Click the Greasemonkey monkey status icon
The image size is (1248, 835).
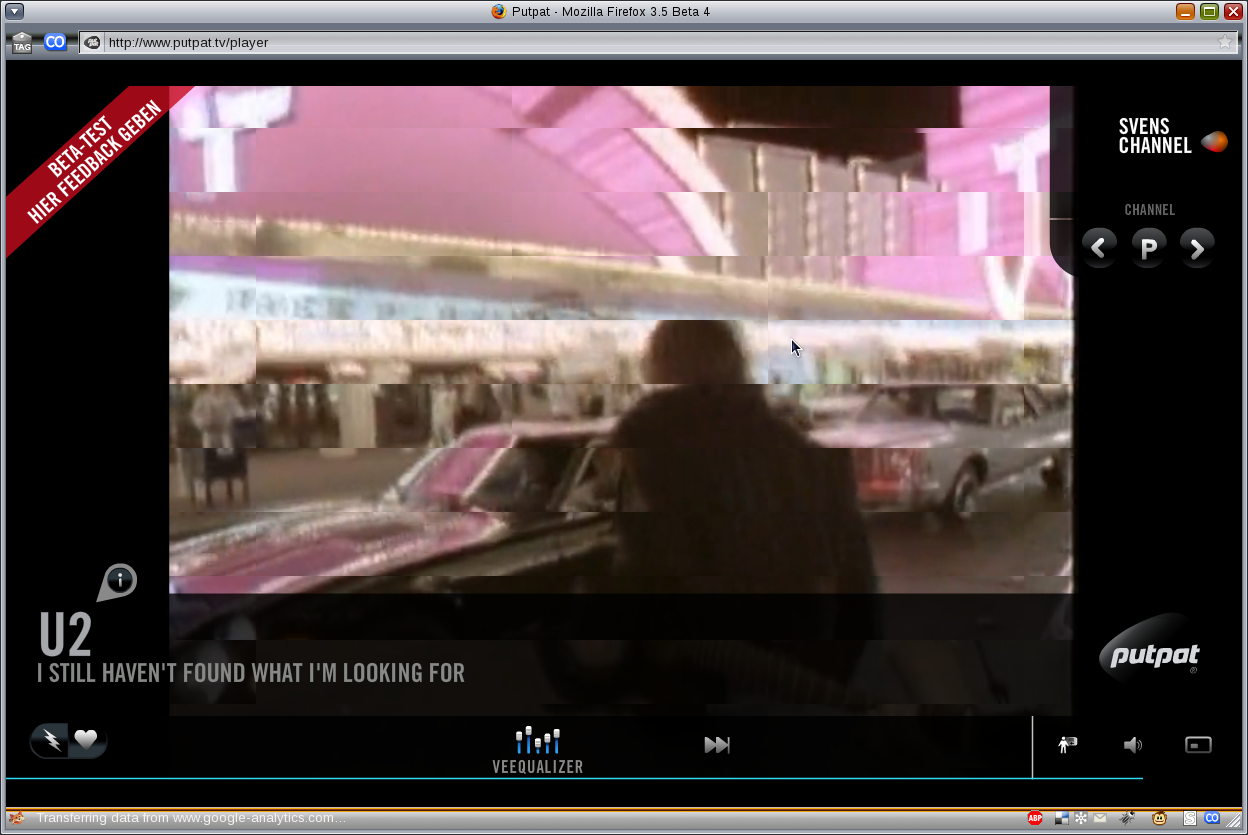(1160, 818)
